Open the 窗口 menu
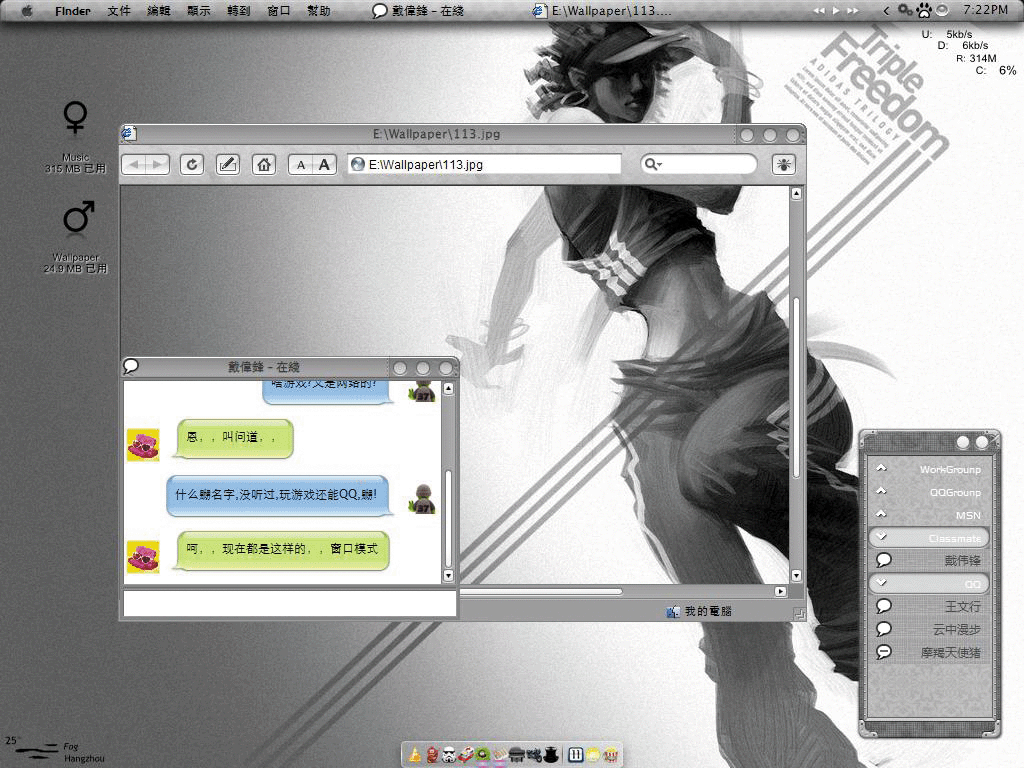The width and height of the screenshot is (1024, 768). [279, 11]
